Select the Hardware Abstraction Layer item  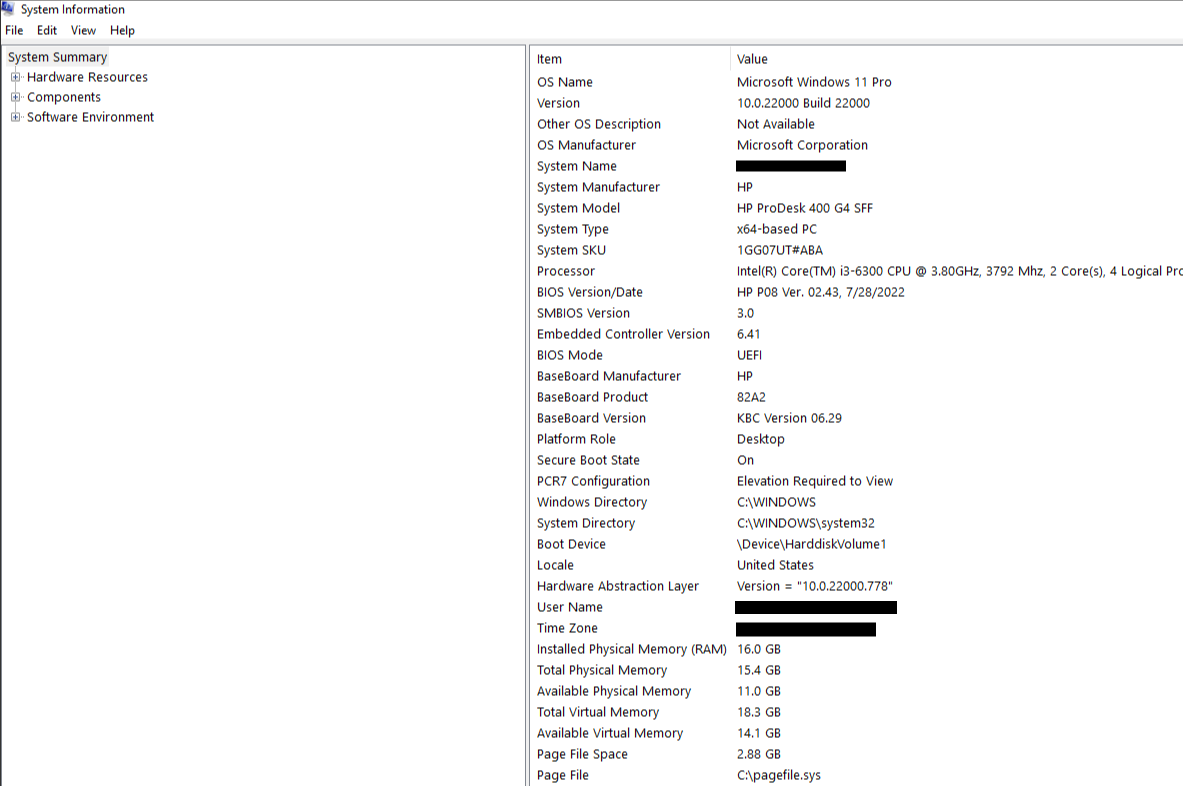pyautogui.click(x=618, y=586)
